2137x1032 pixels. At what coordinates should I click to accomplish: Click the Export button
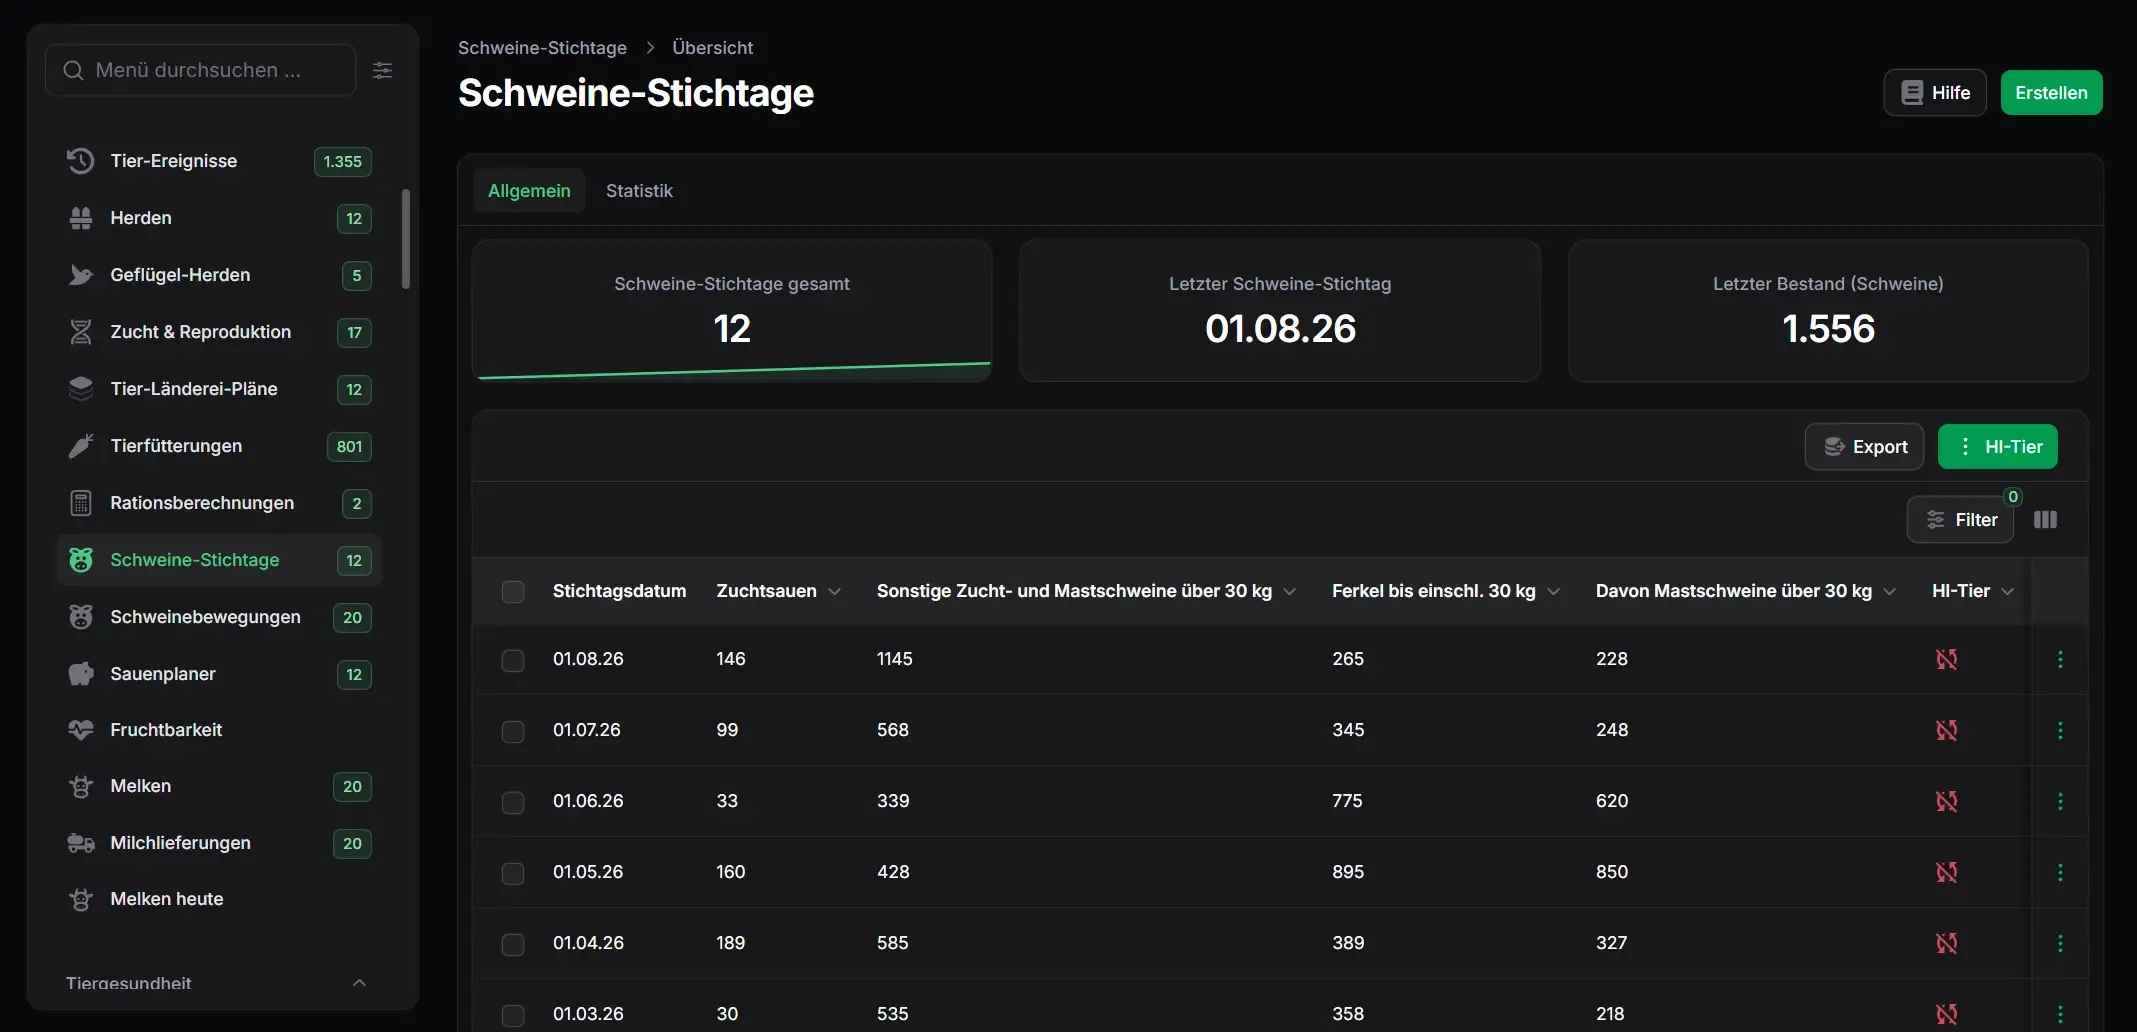point(1864,447)
